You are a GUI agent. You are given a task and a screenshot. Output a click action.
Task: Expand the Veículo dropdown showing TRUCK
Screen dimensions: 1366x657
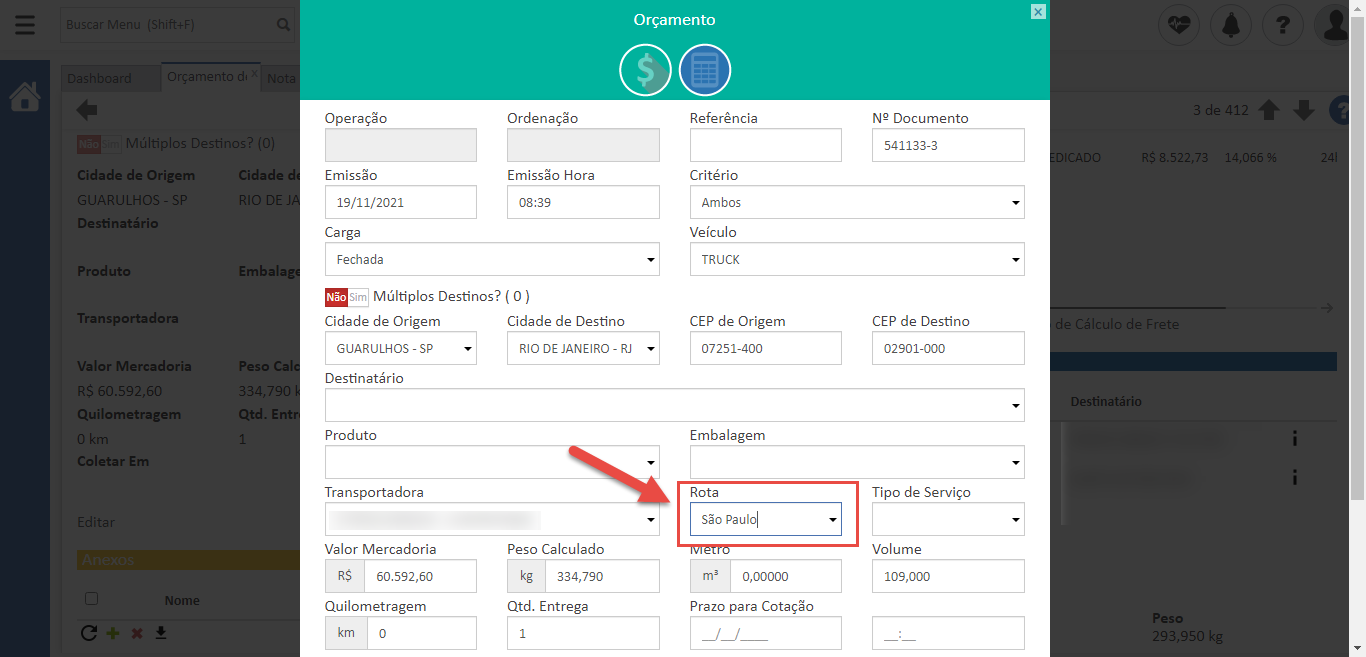point(1016,260)
